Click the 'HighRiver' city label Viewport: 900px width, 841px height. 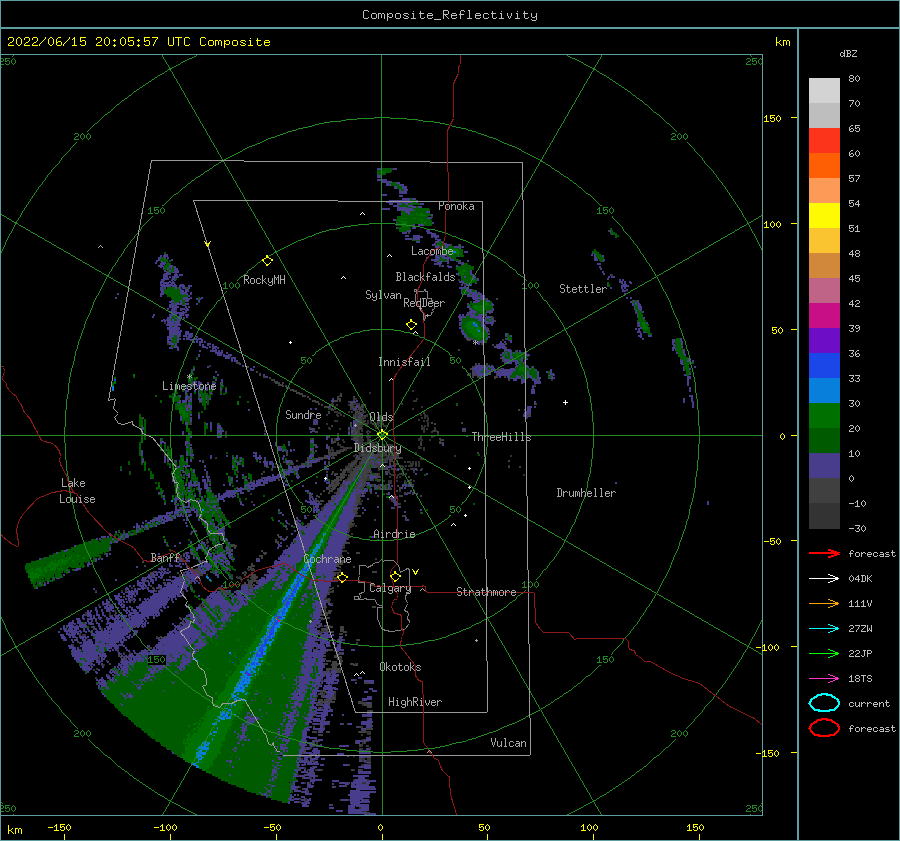[x=415, y=702]
